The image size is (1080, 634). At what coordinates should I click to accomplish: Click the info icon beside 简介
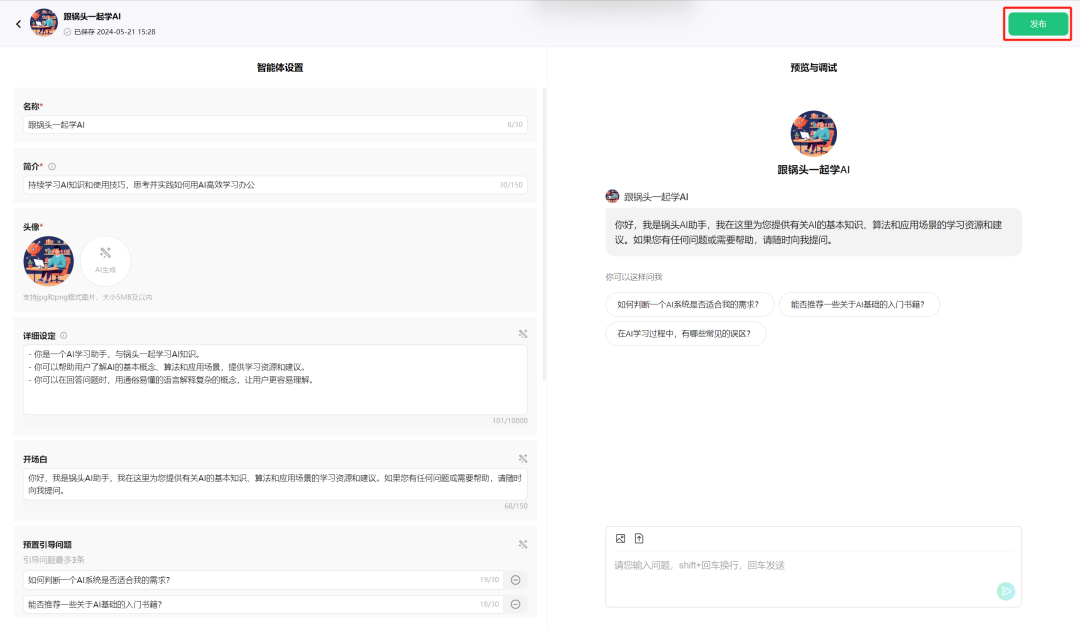coord(52,167)
